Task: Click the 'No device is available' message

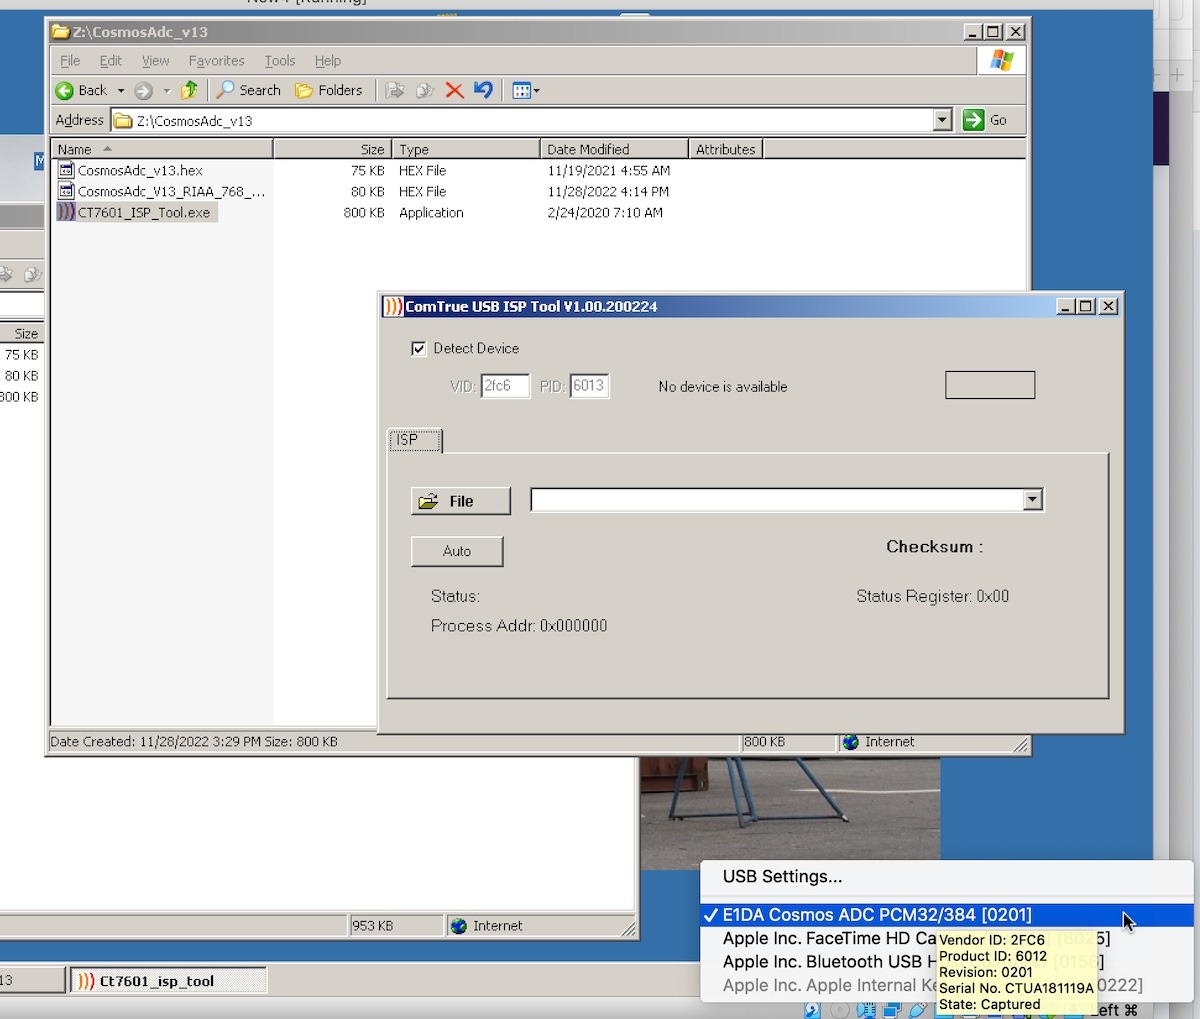Action: [x=723, y=387]
